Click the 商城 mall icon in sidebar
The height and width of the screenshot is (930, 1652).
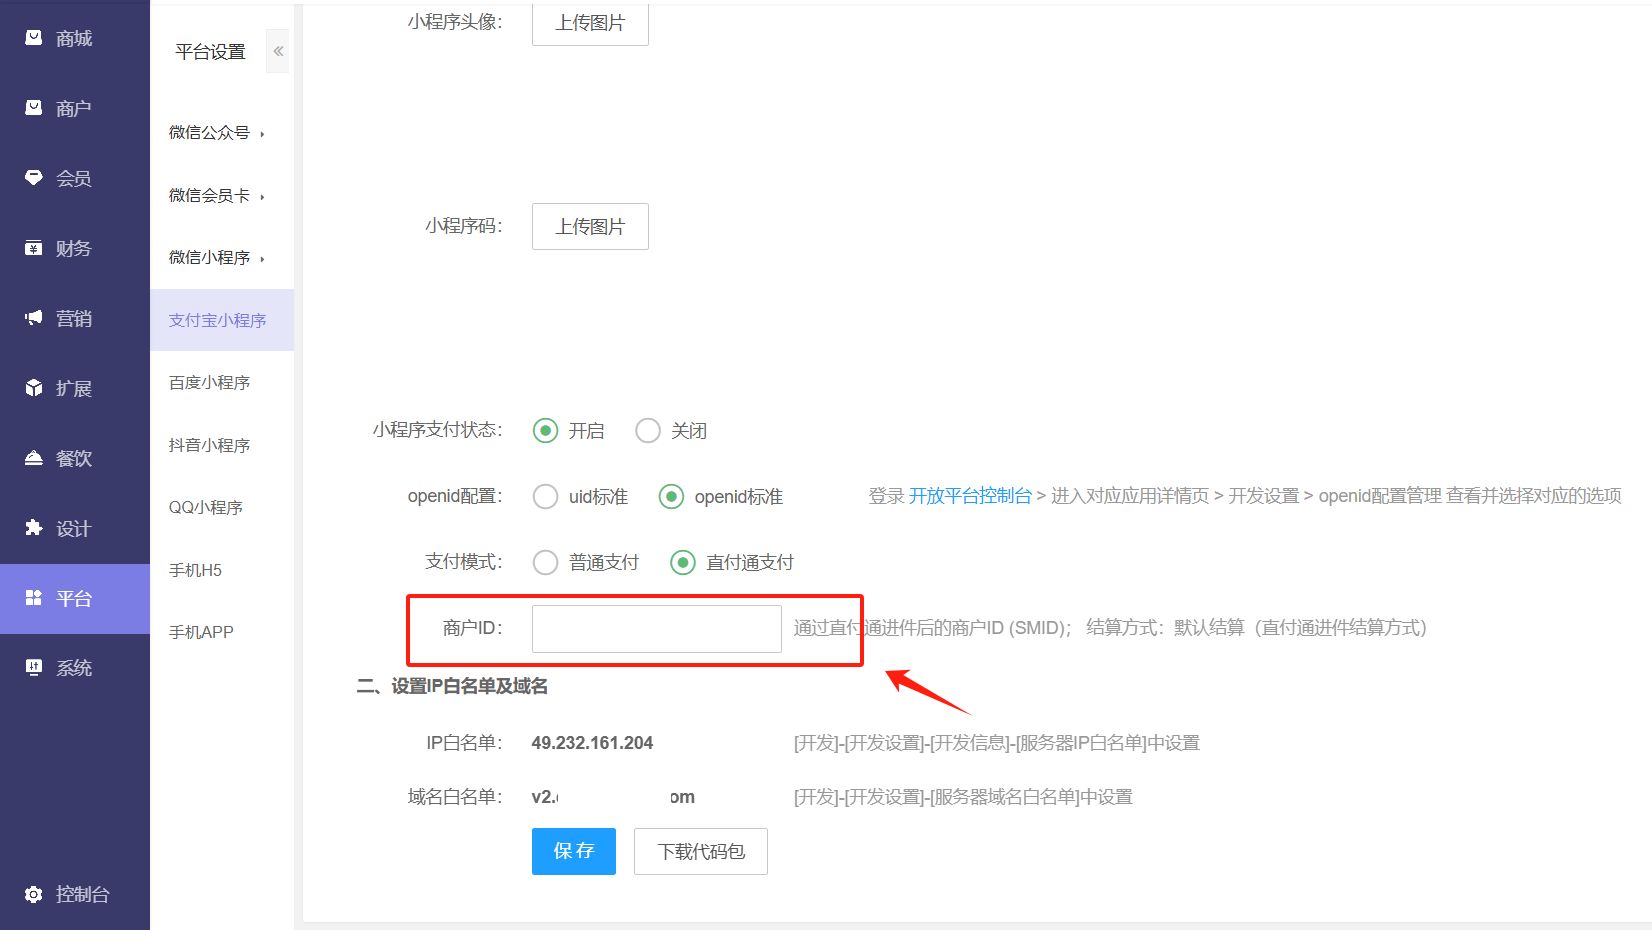34,38
